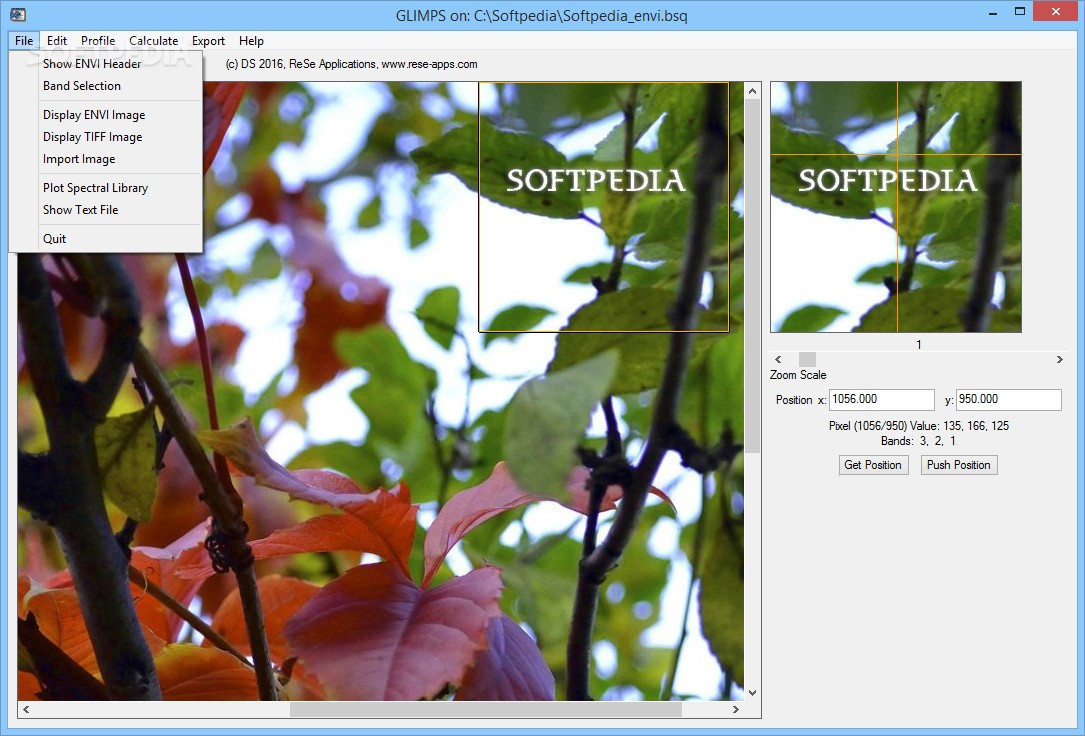Image resolution: width=1085 pixels, height=736 pixels.
Task: Open the File menu
Action: click(24, 41)
